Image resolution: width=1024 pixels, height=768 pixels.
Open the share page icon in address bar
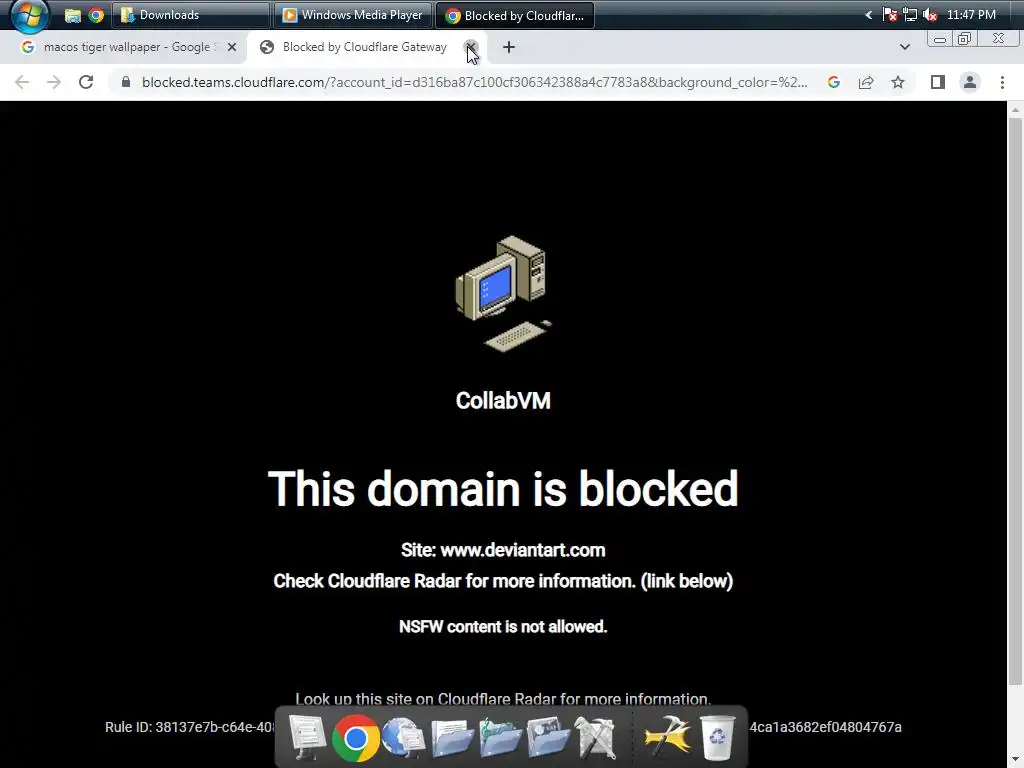click(x=866, y=82)
